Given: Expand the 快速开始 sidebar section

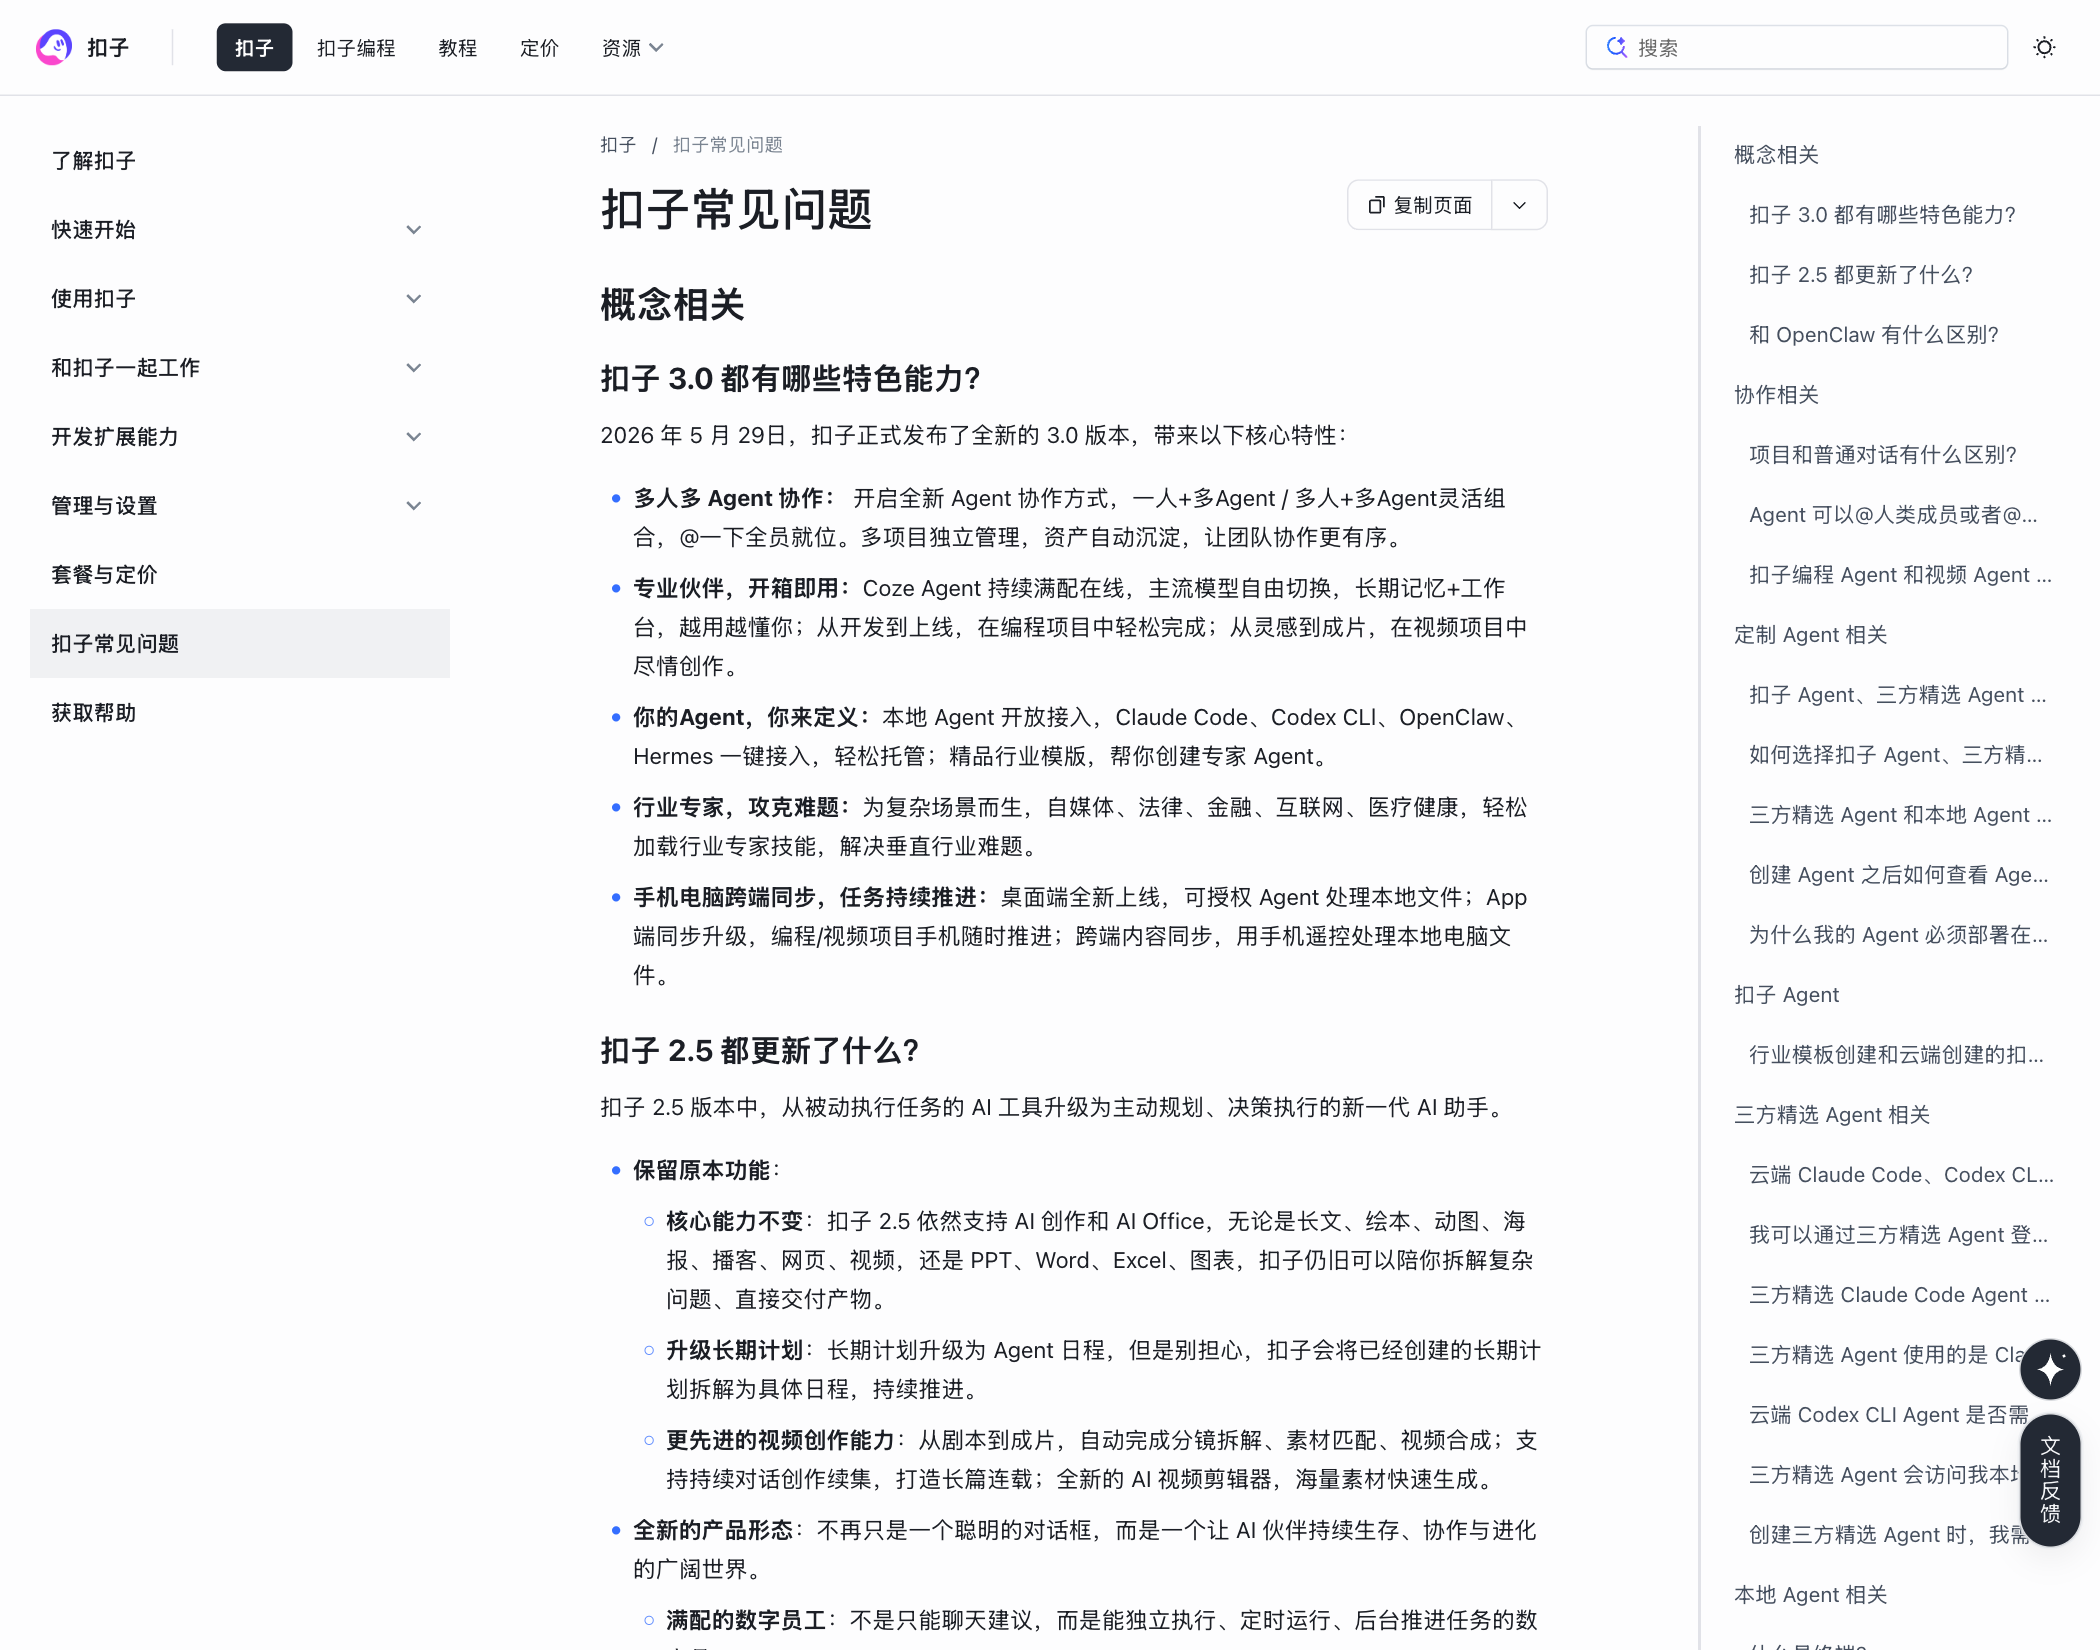Looking at the screenshot, I should [x=238, y=230].
